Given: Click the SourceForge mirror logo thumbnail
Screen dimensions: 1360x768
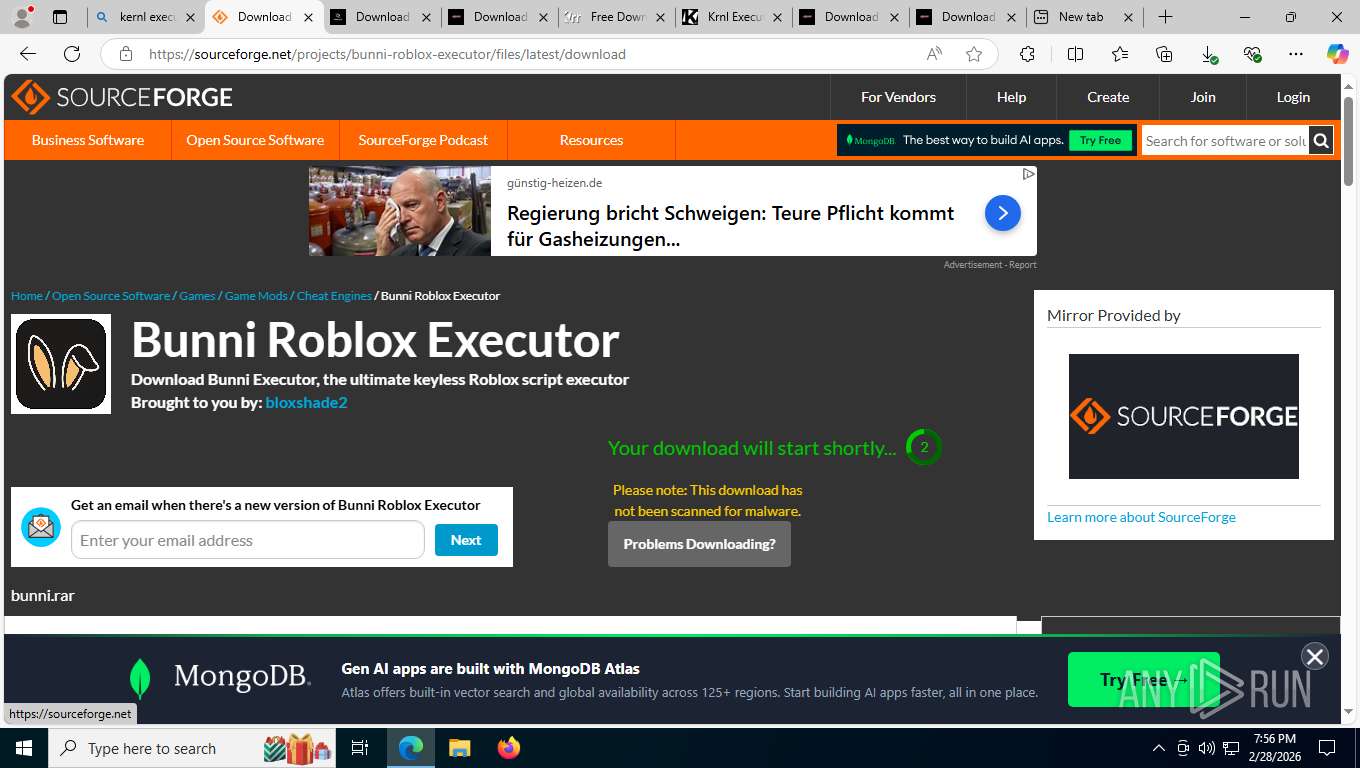Looking at the screenshot, I should click(1184, 416).
